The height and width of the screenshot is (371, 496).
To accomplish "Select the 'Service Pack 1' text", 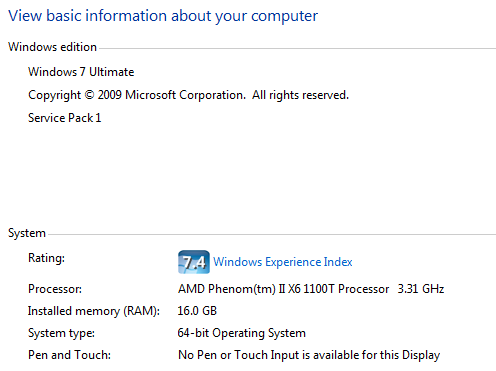I will tap(64, 118).
